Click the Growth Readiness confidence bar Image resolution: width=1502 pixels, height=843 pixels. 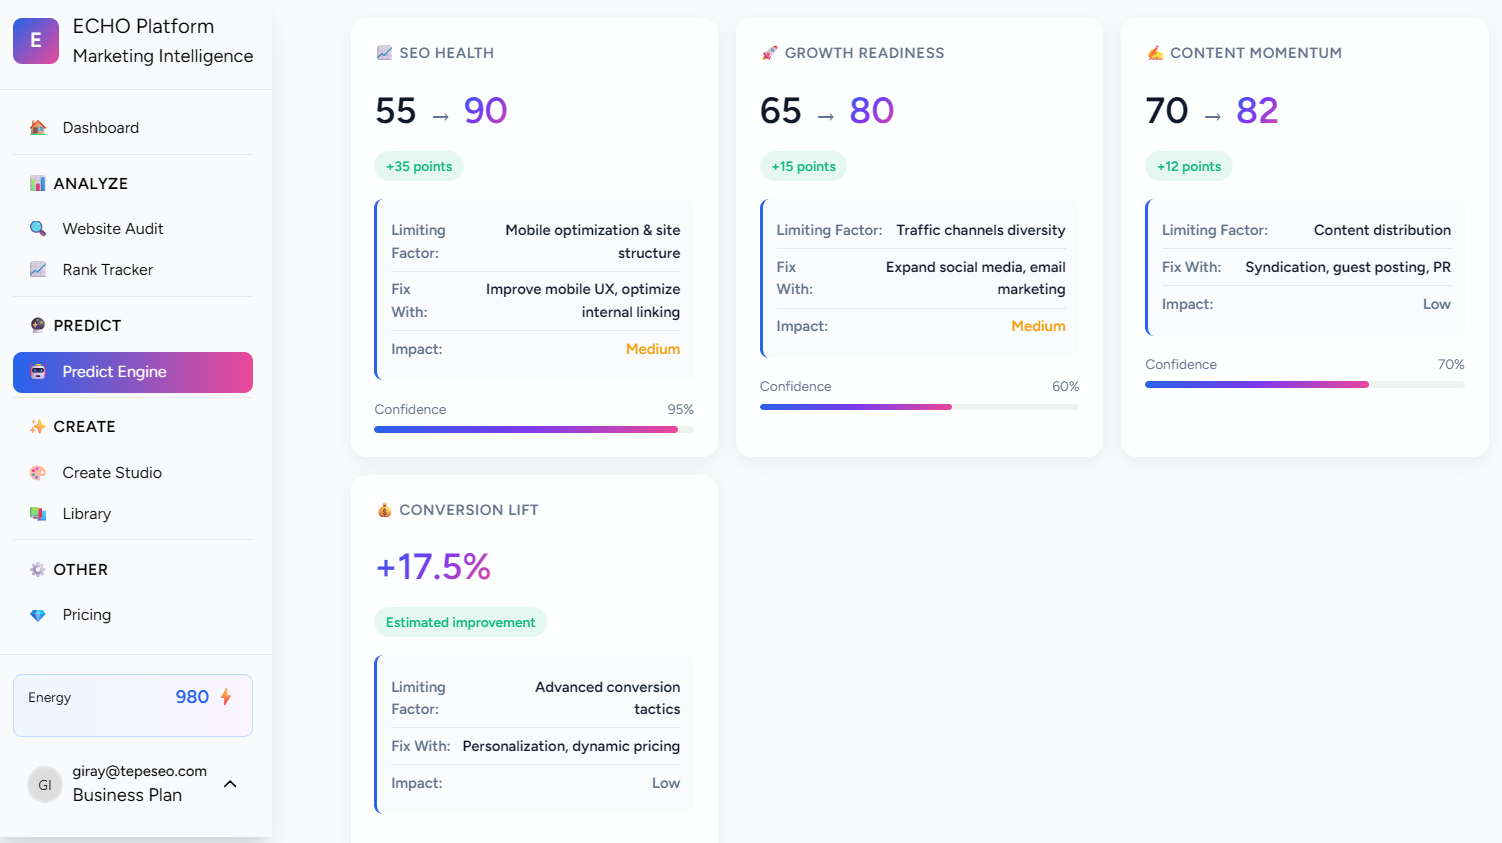pos(918,407)
